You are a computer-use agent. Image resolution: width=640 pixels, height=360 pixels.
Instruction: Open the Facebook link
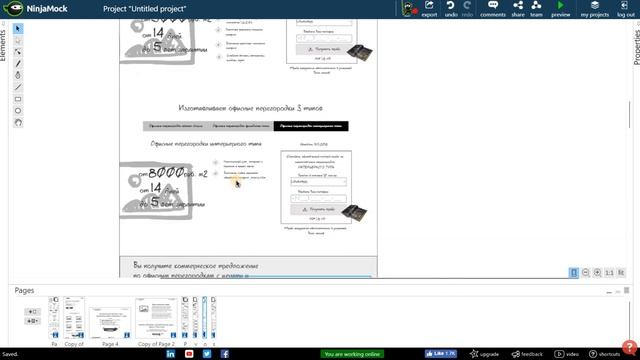tap(225, 354)
